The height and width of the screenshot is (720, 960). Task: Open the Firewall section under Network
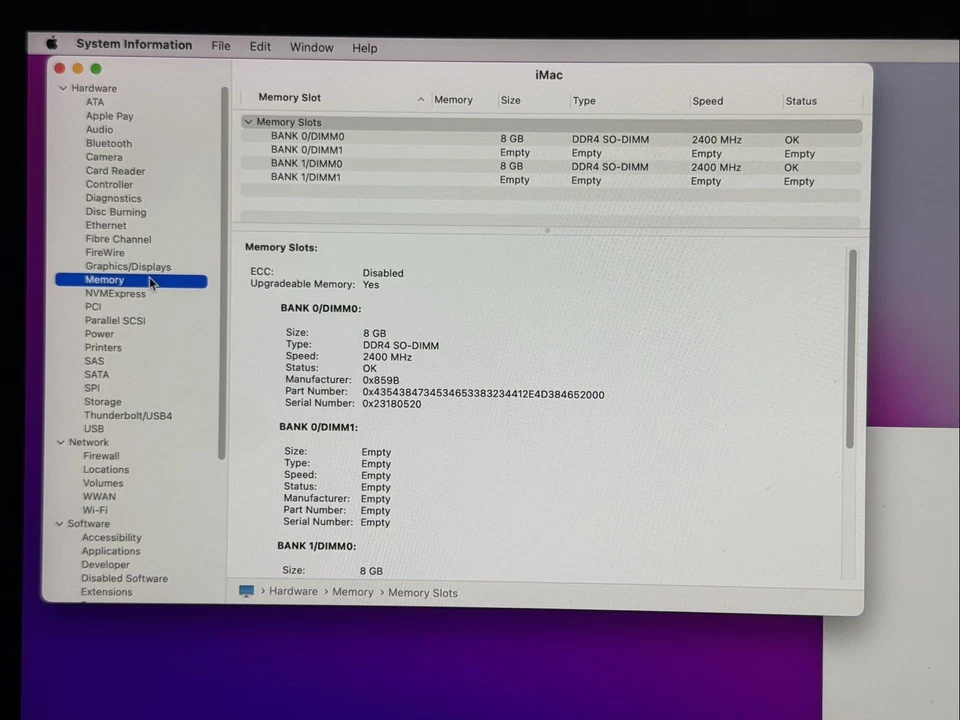(x=100, y=455)
